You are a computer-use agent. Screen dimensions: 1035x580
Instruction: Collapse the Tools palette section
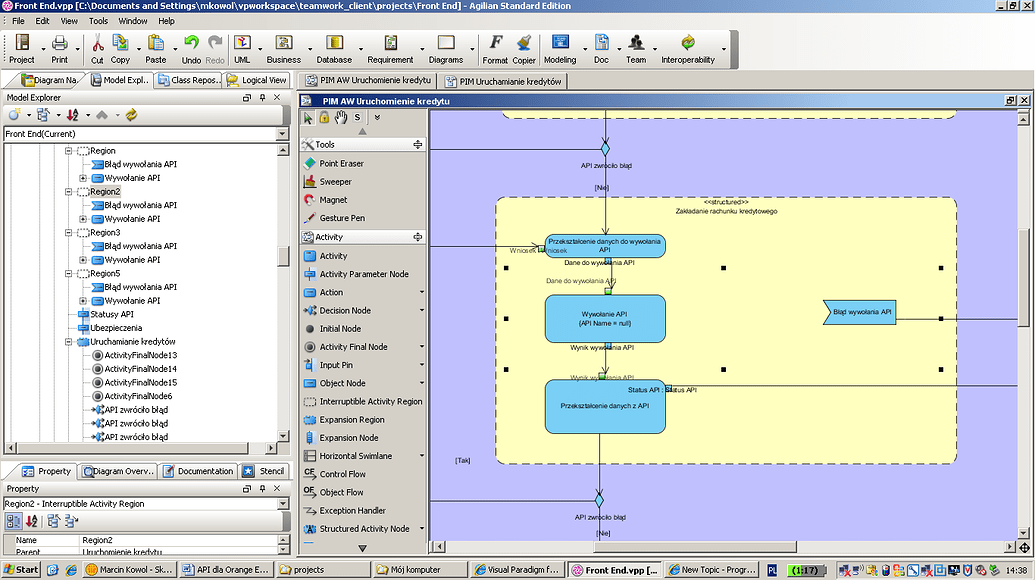click(x=418, y=145)
